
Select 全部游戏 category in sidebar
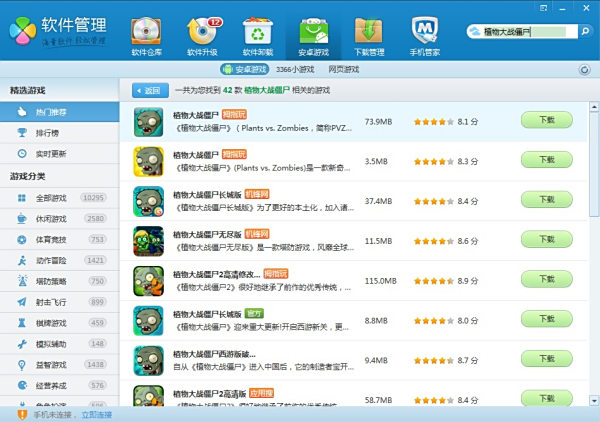coord(60,198)
